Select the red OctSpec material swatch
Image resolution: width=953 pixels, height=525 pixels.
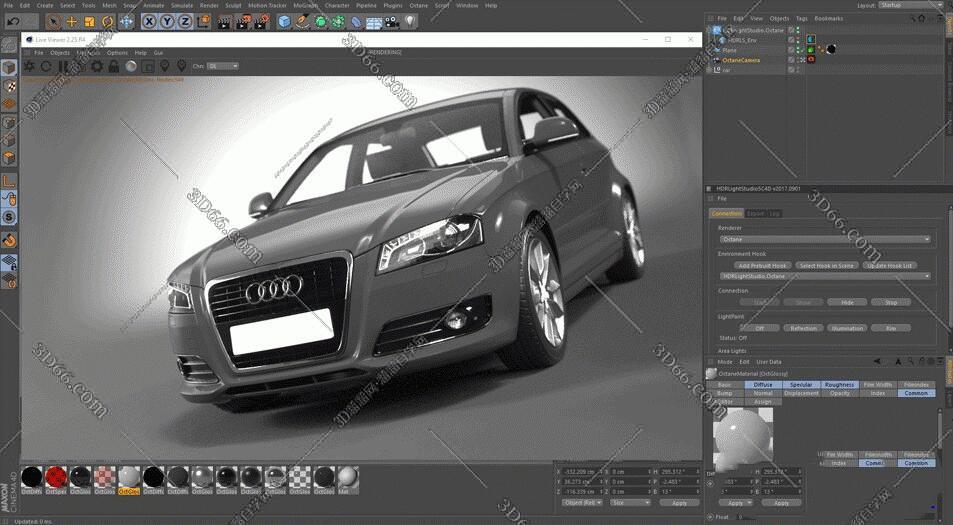click(56, 477)
